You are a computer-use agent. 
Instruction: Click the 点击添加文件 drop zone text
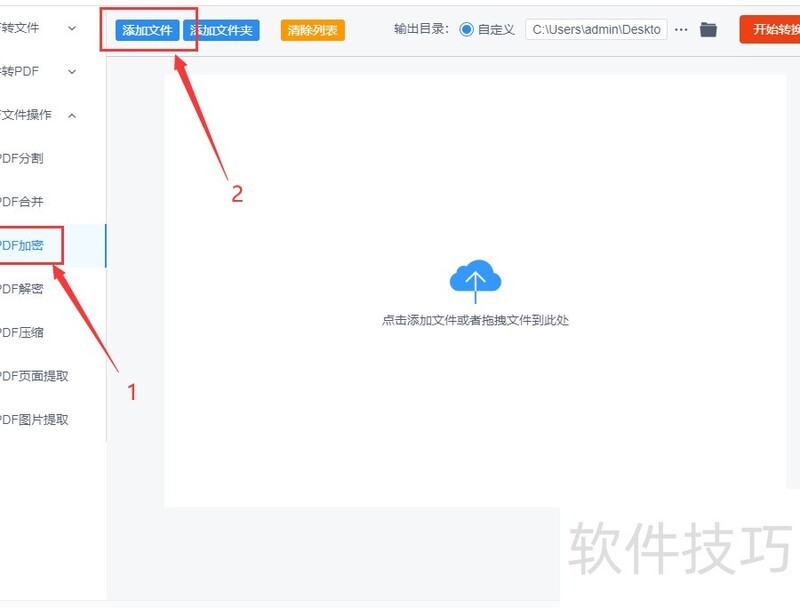tap(477, 318)
